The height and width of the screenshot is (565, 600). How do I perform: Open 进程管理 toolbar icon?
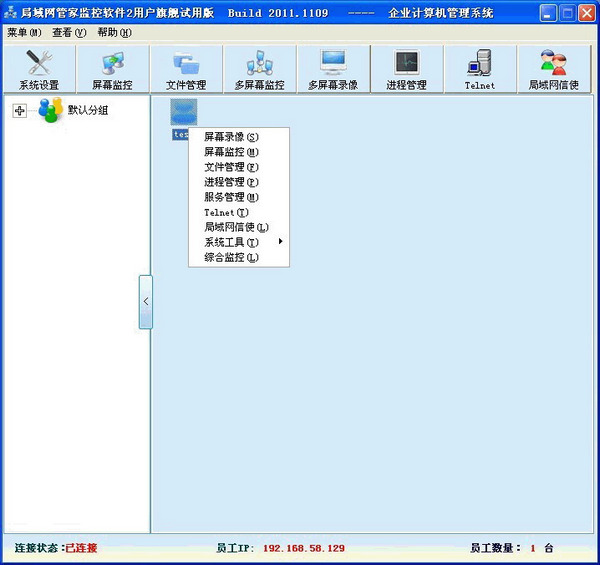click(406, 69)
